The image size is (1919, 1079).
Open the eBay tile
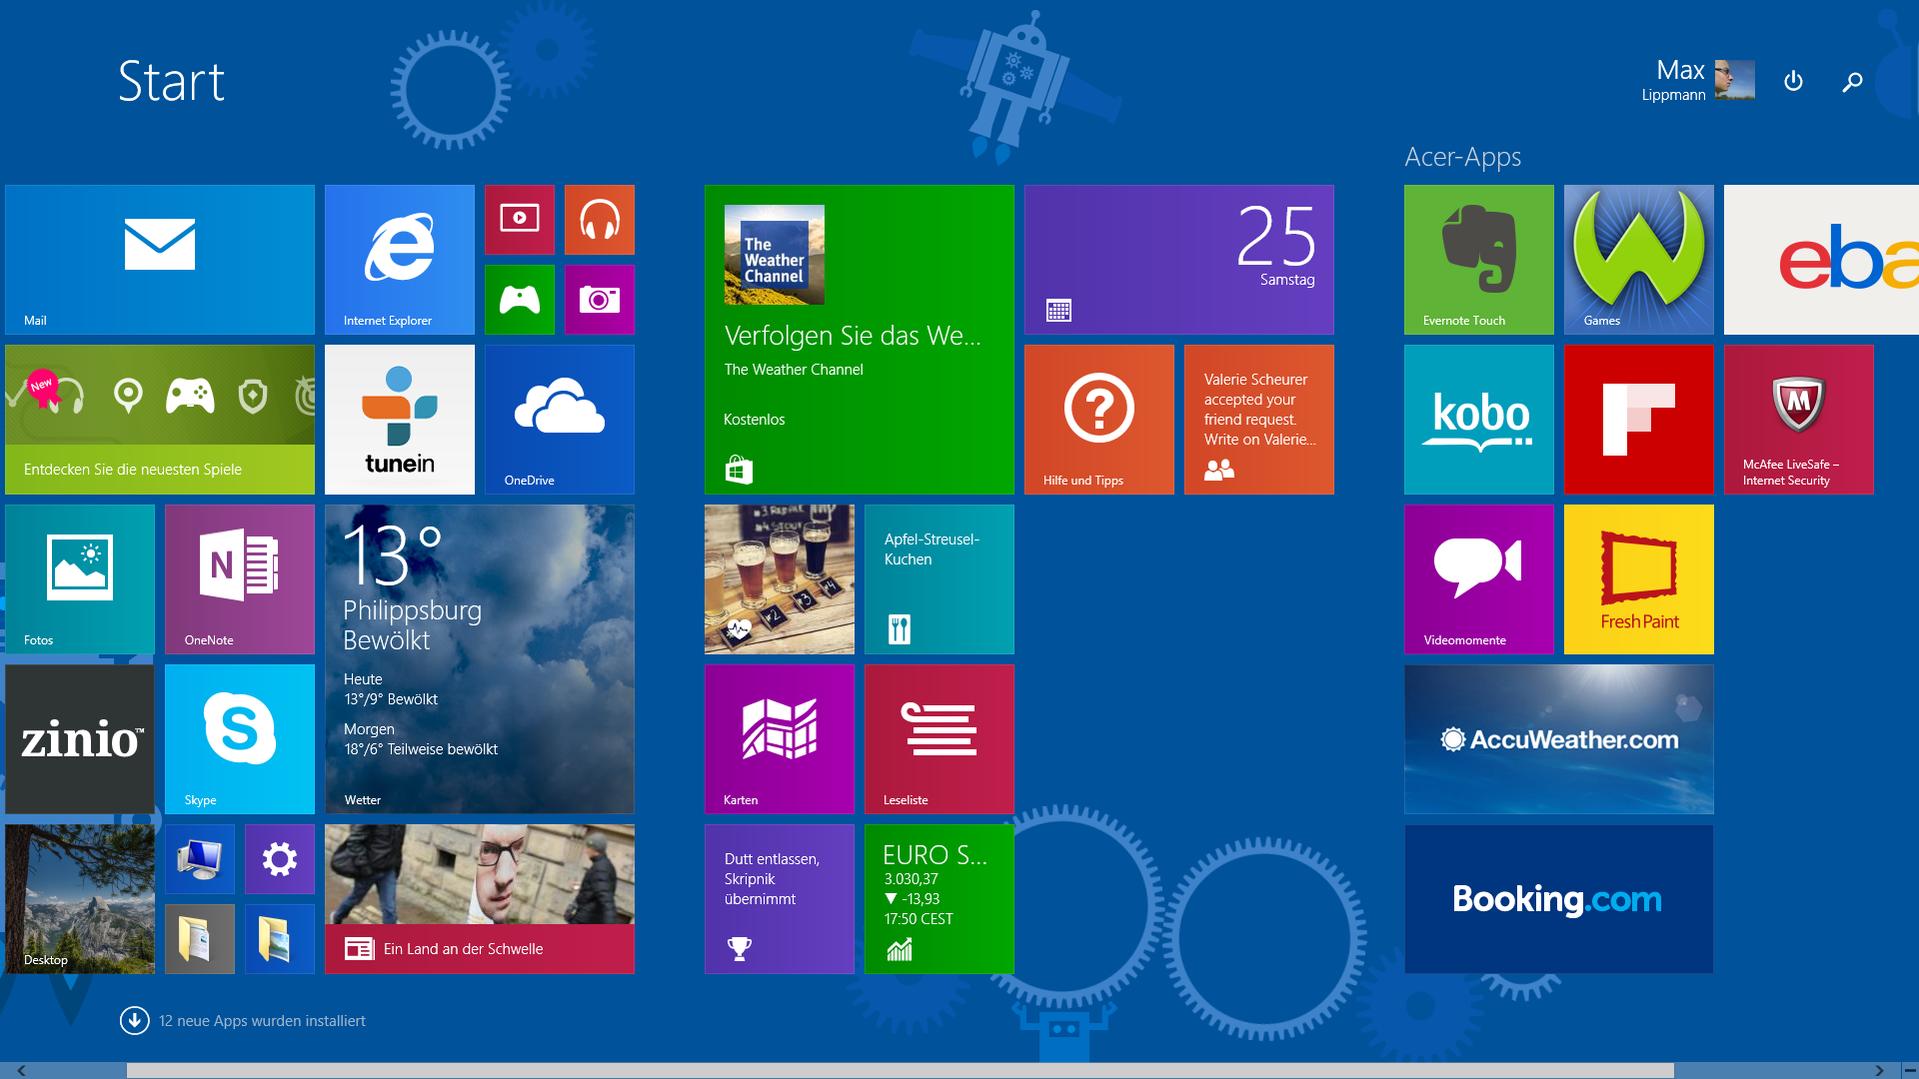click(x=1822, y=260)
